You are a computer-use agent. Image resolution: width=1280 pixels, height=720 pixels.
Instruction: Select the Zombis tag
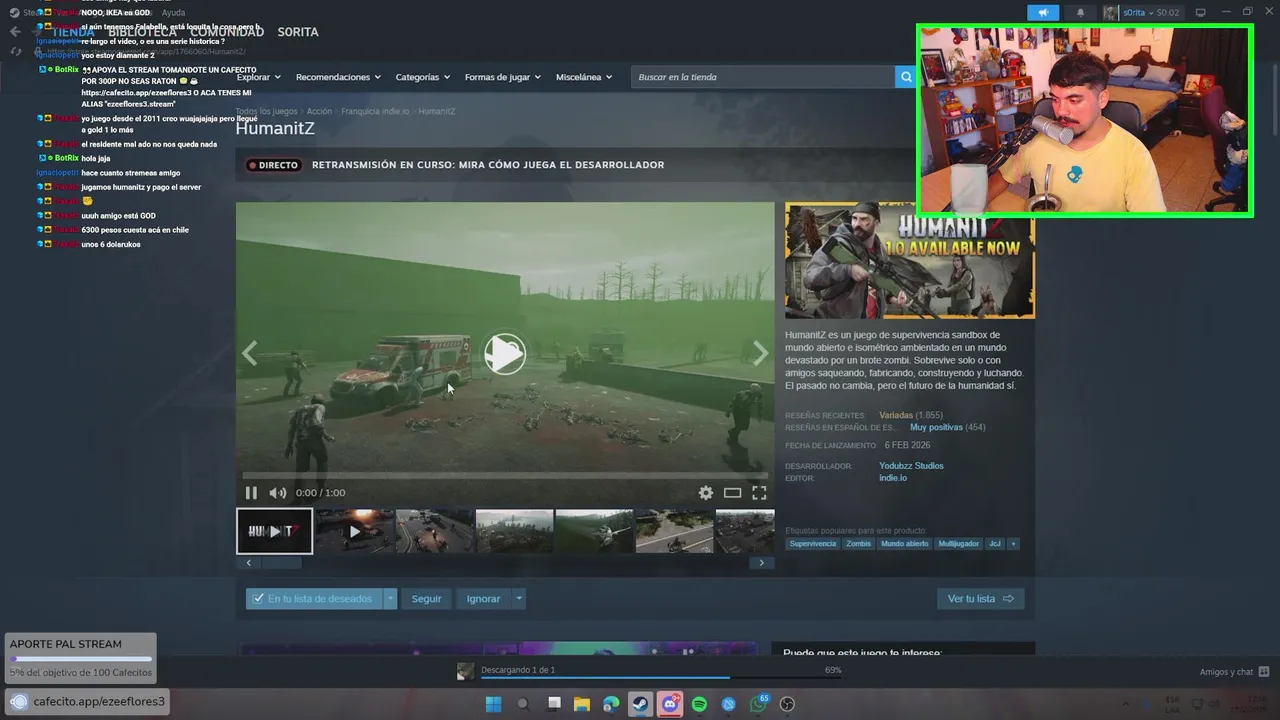coord(858,544)
